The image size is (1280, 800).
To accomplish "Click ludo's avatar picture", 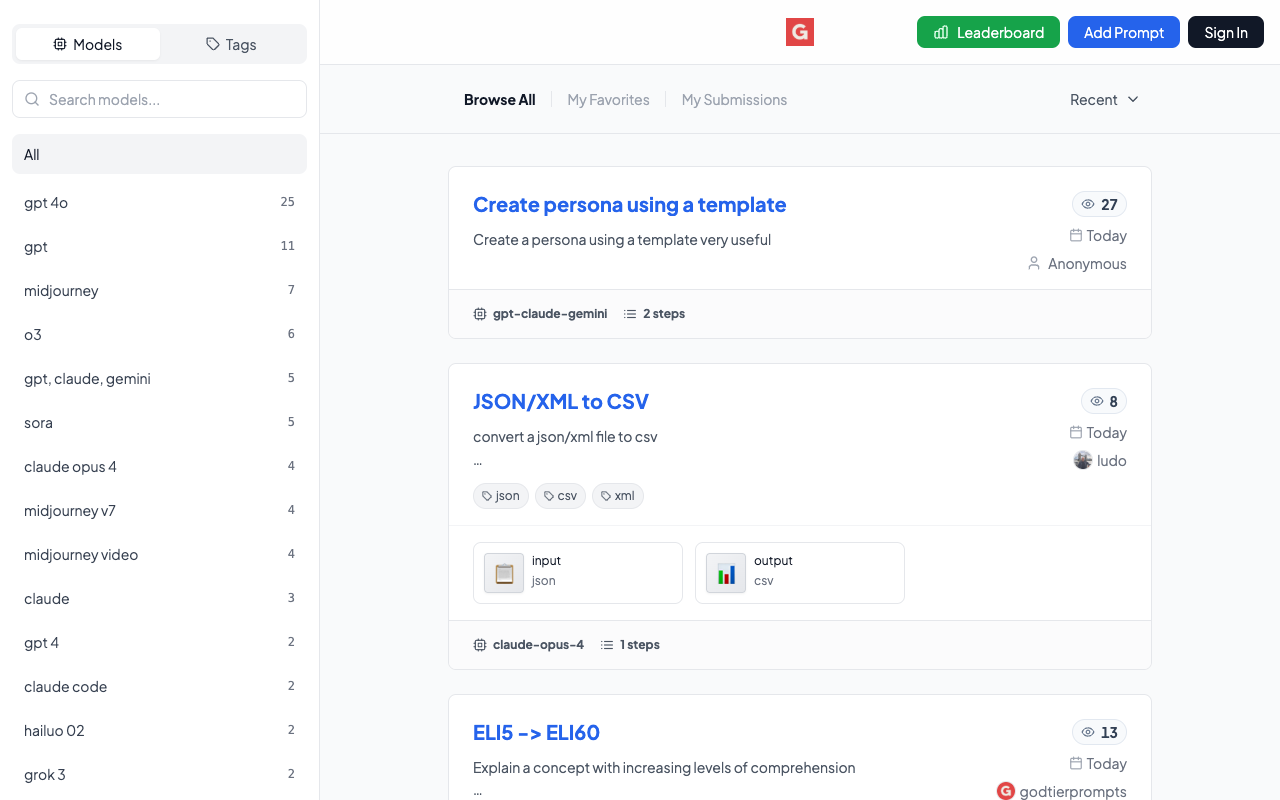I will tap(1082, 460).
